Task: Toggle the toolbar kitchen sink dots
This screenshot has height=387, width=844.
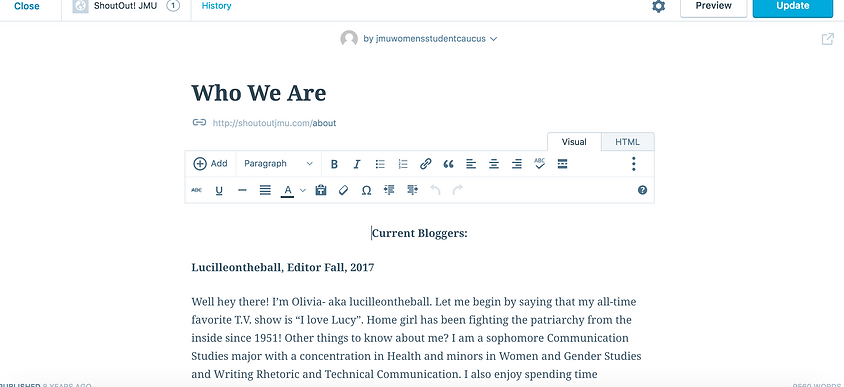Action: [634, 164]
